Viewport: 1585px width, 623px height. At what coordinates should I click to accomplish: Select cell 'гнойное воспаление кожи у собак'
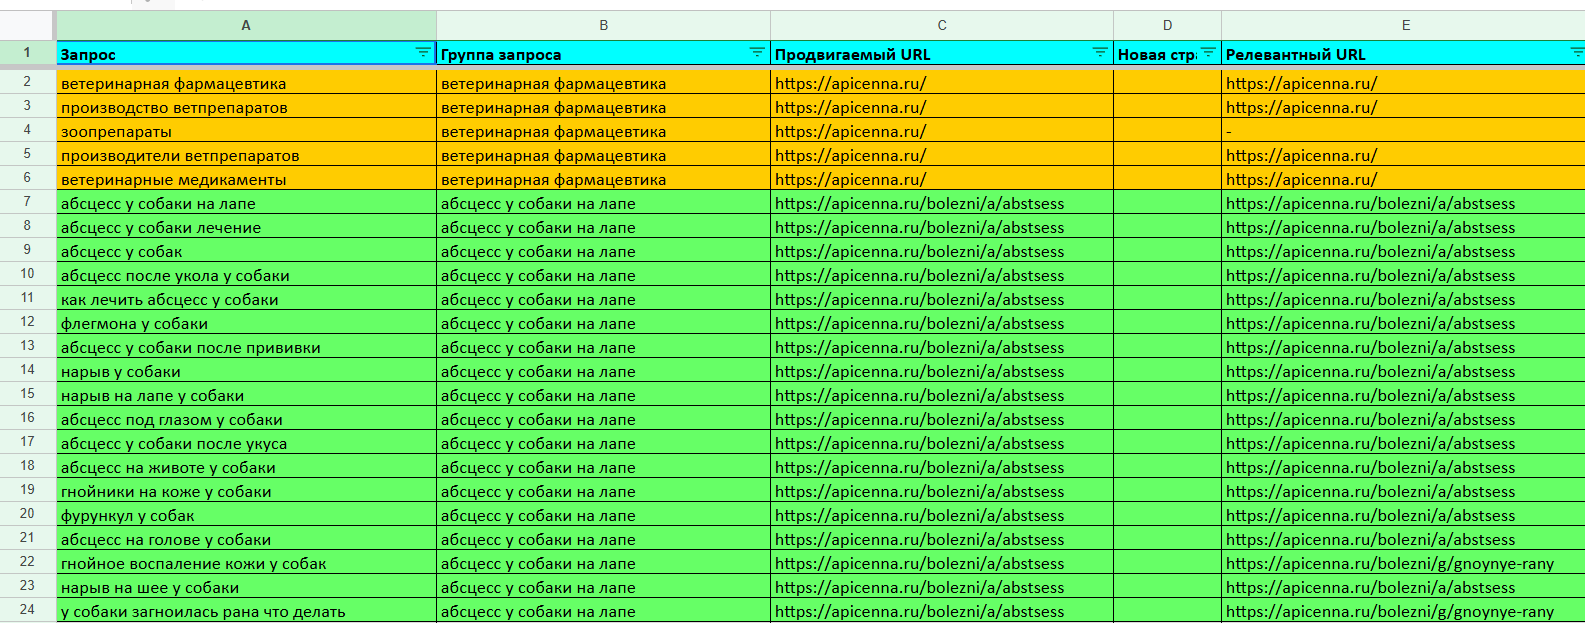[247, 563]
